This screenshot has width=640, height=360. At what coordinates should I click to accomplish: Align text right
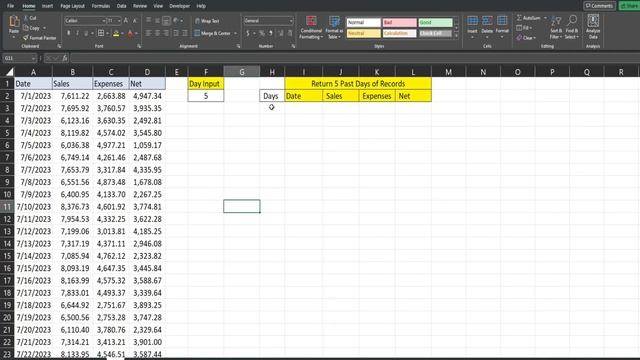point(166,33)
